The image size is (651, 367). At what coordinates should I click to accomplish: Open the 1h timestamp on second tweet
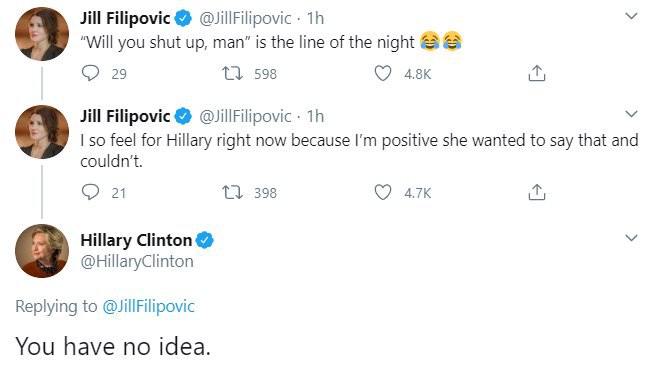pyautogui.click(x=315, y=116)
